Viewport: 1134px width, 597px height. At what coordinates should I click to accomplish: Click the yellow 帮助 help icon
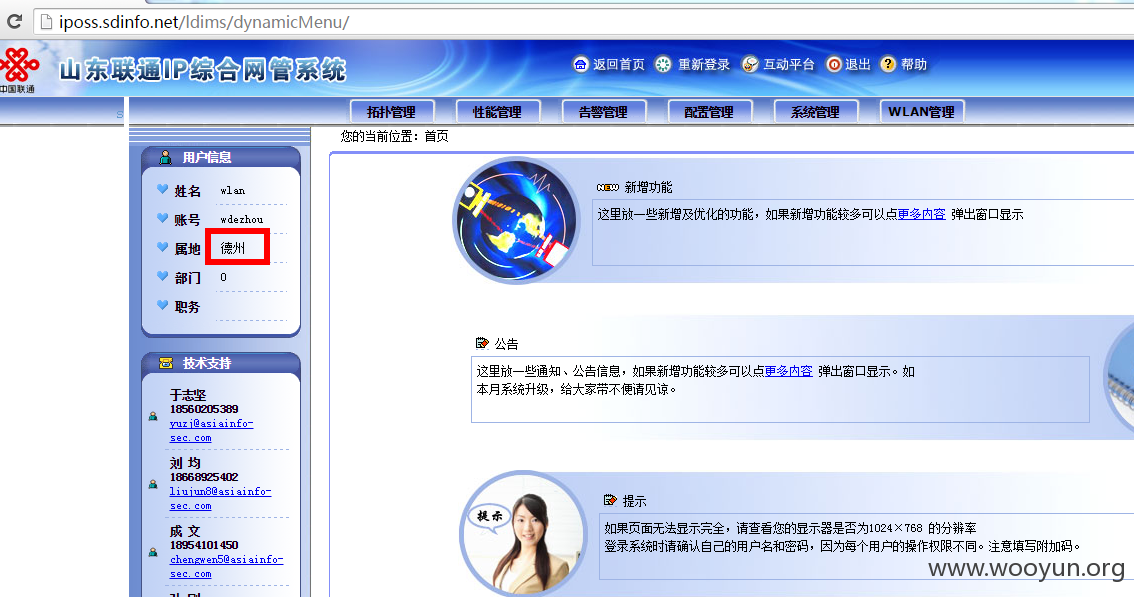(x=888, y=64)
